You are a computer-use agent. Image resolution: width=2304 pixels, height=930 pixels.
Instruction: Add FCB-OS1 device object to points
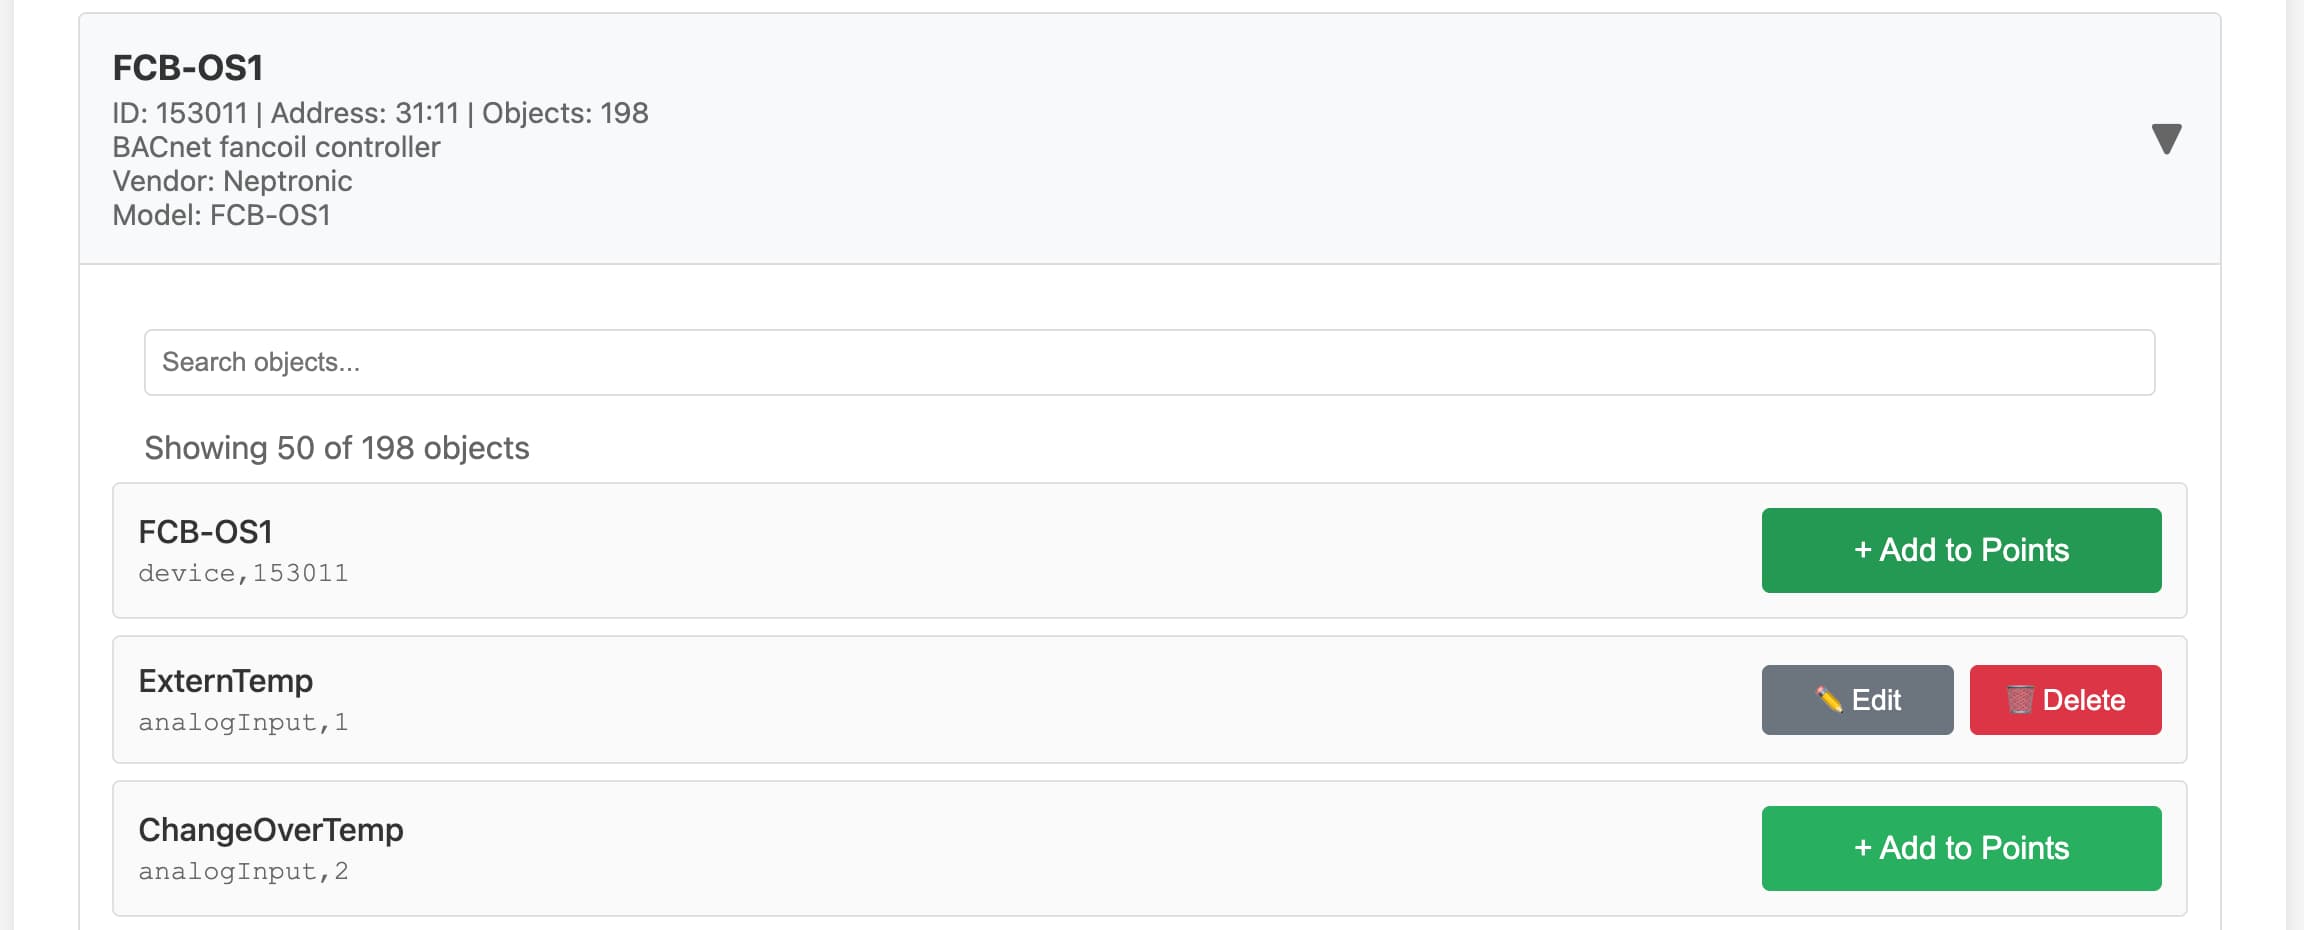point(1961,550)
